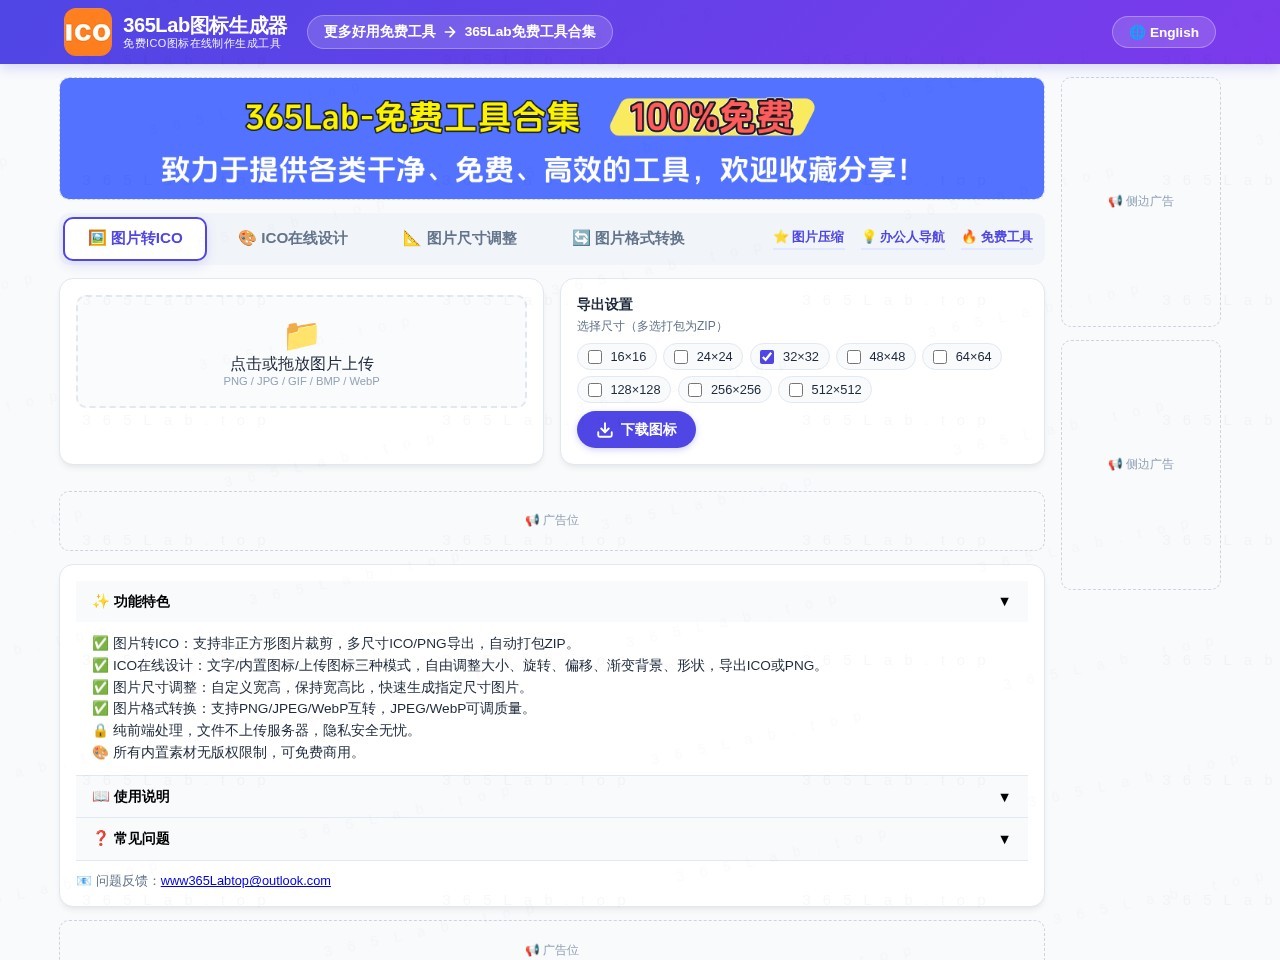This screenshot has width=1280, height=960.
Task: Click the folder upload icon
Action: 301,335
